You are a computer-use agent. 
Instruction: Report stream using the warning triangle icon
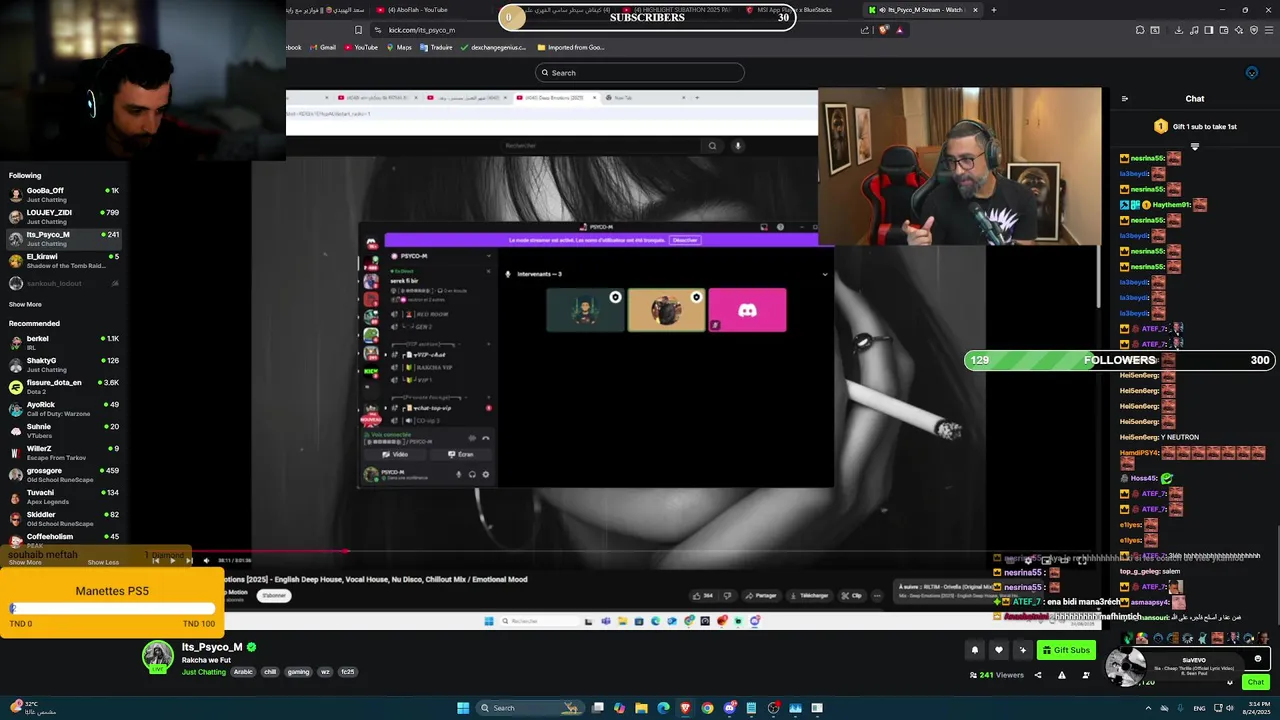point(1060,675)
